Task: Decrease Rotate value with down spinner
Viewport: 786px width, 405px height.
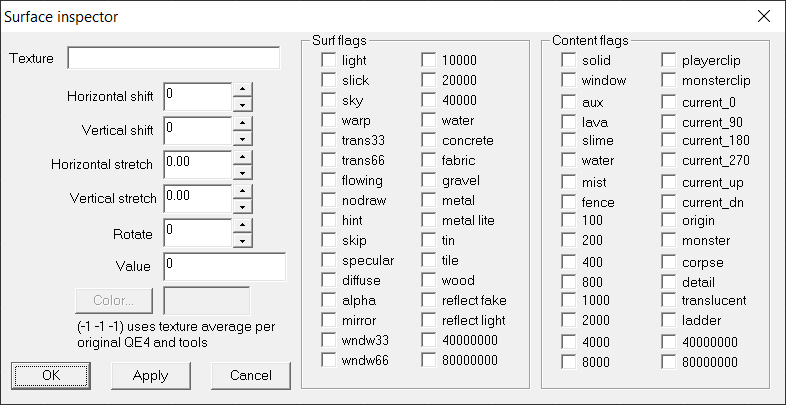Action: point(242,241)
